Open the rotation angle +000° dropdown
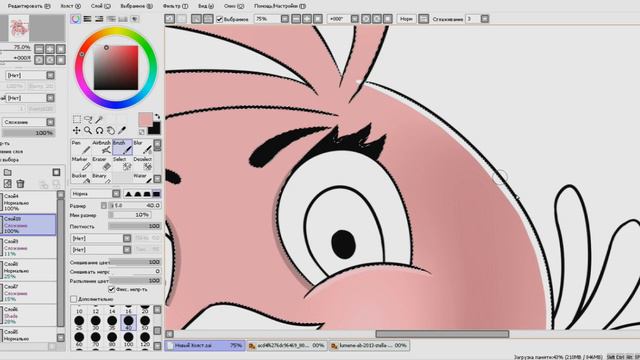The image size is (640, 360). (355, 19)
